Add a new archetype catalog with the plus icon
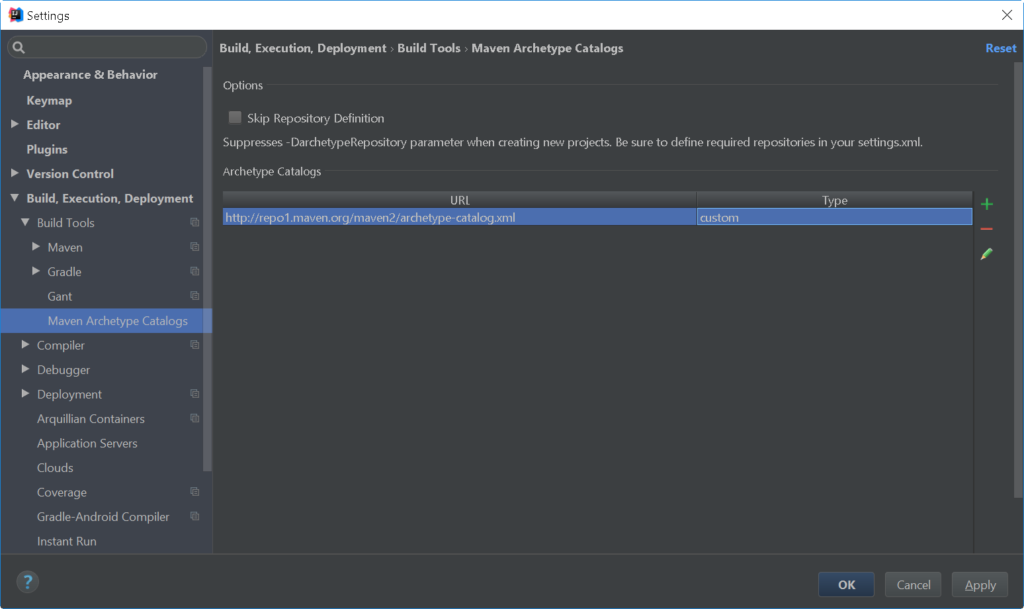 (987, 204)
